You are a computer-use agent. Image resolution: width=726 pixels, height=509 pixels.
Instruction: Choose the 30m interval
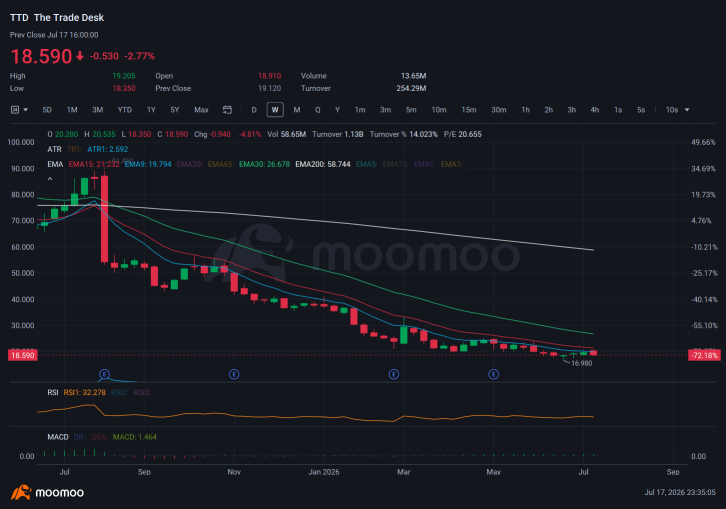[499, 110]
